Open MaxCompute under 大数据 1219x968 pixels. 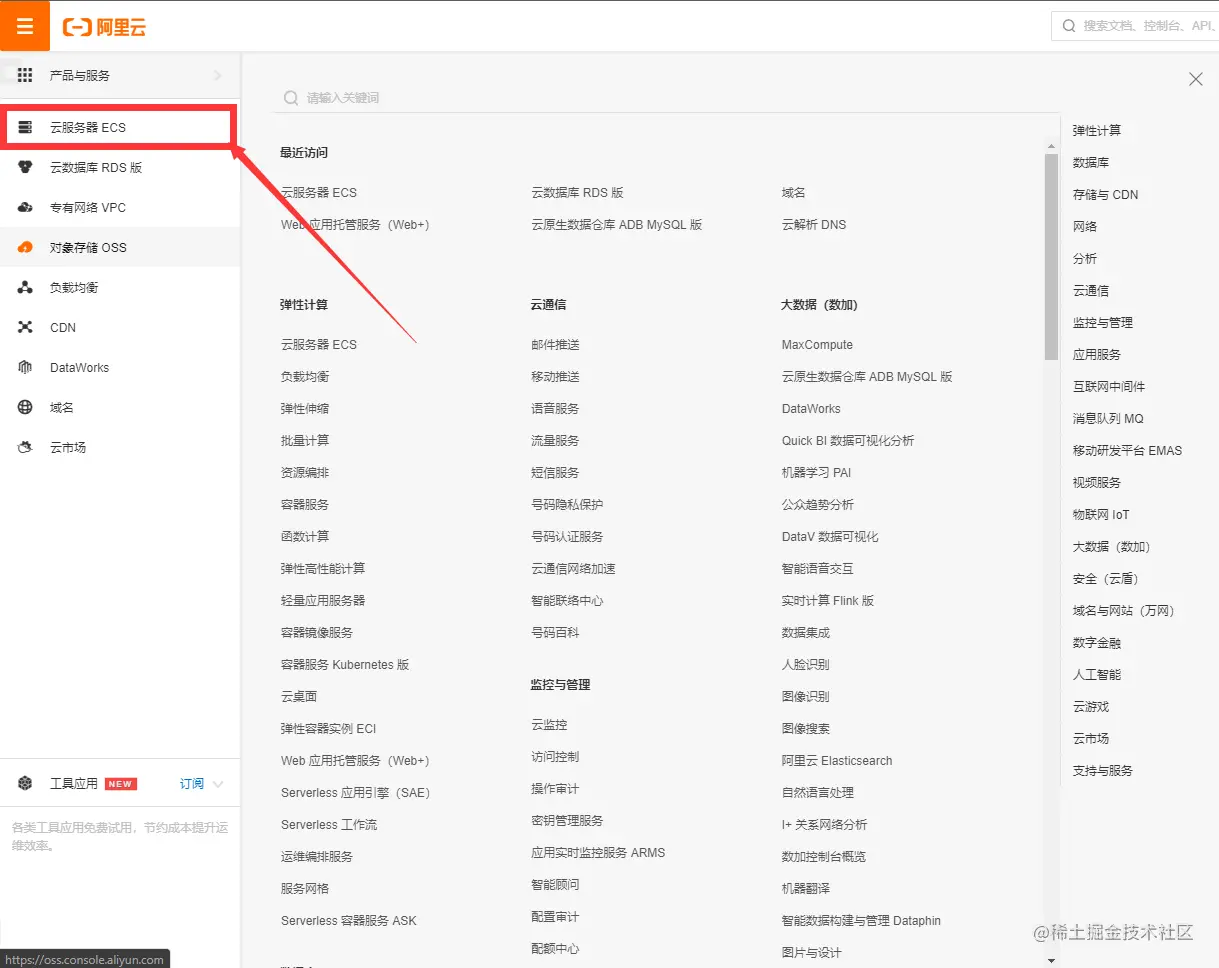point(817,345)
